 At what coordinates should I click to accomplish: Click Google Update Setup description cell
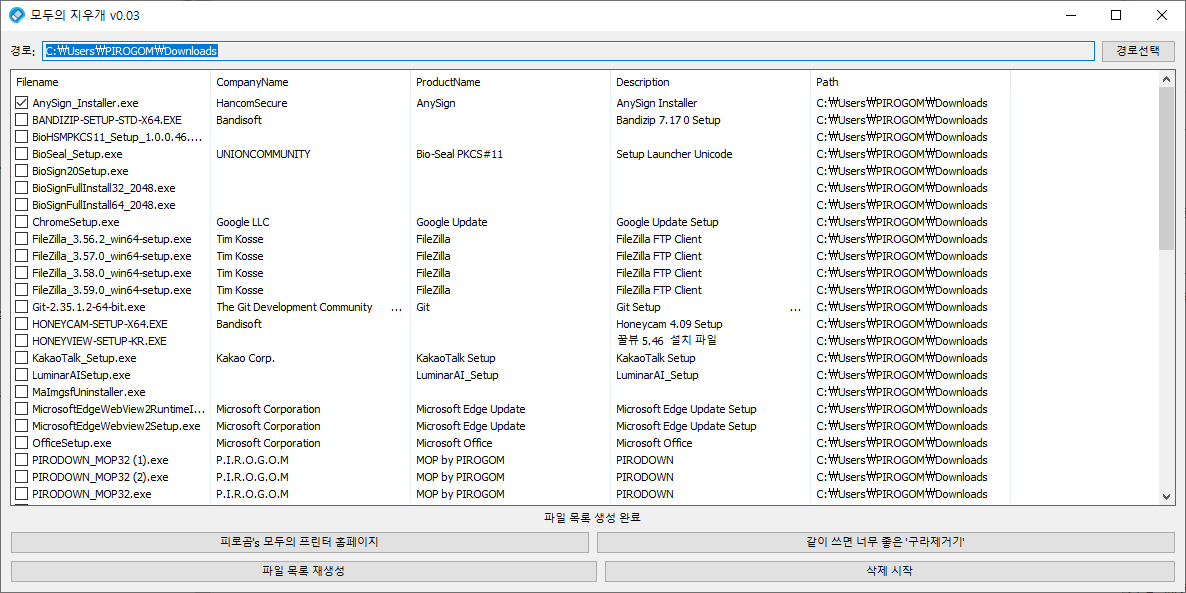pos(667,222)
